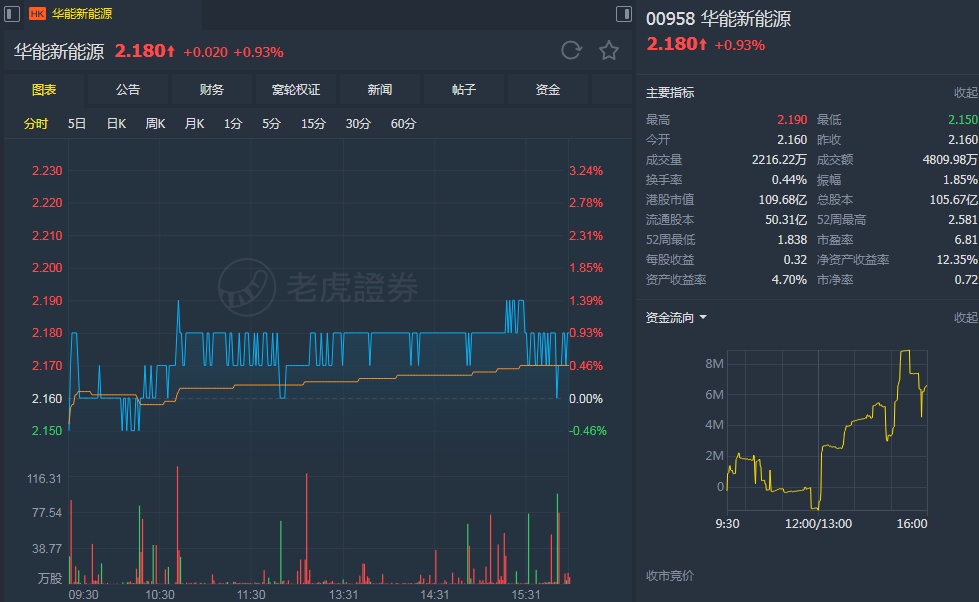
Task: Click the 市净率 value 0.72
Action: pyautogui.click(x=966, y=279)
